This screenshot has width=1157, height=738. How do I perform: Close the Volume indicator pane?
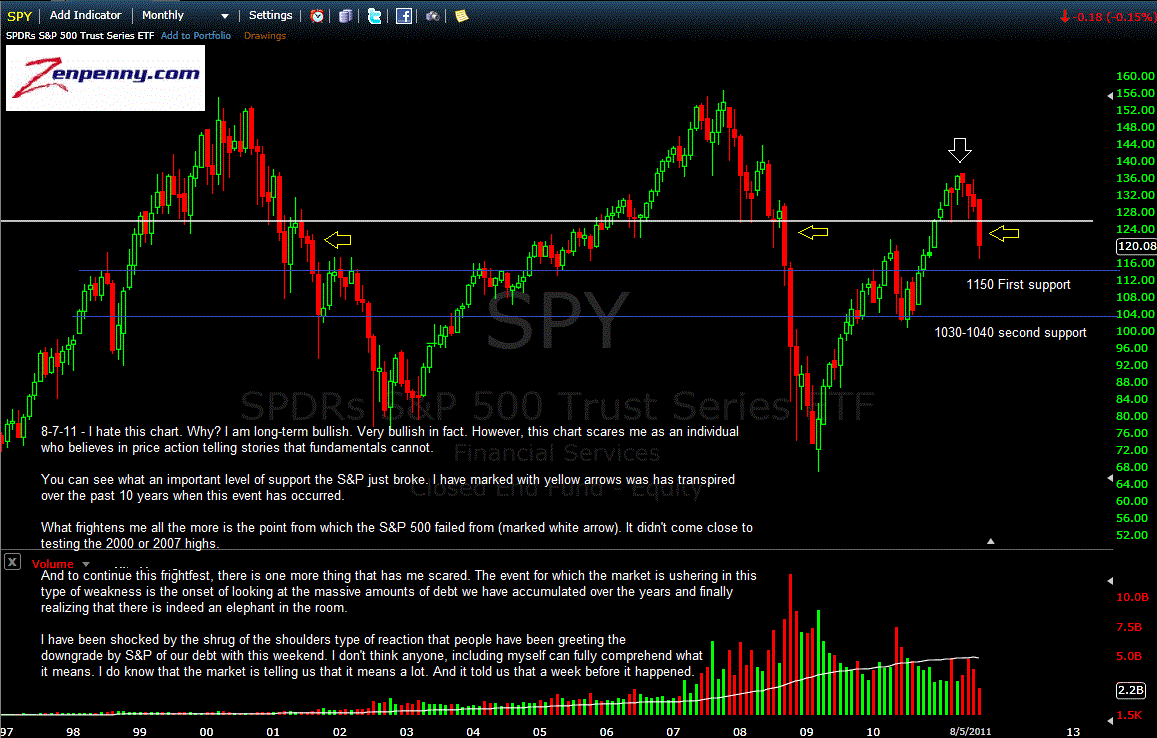(x=12, y=562)
